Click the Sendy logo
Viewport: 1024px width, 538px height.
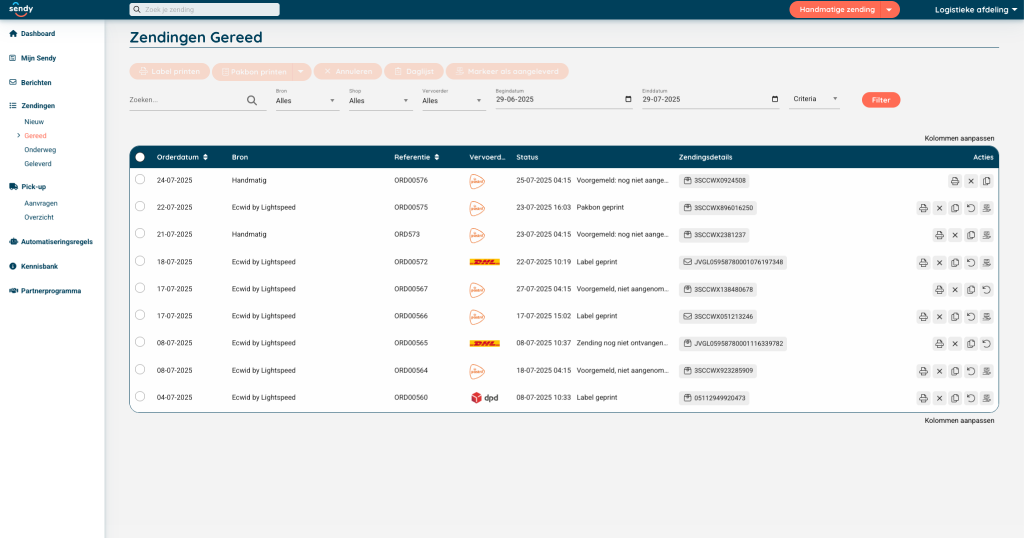(20, 9)
